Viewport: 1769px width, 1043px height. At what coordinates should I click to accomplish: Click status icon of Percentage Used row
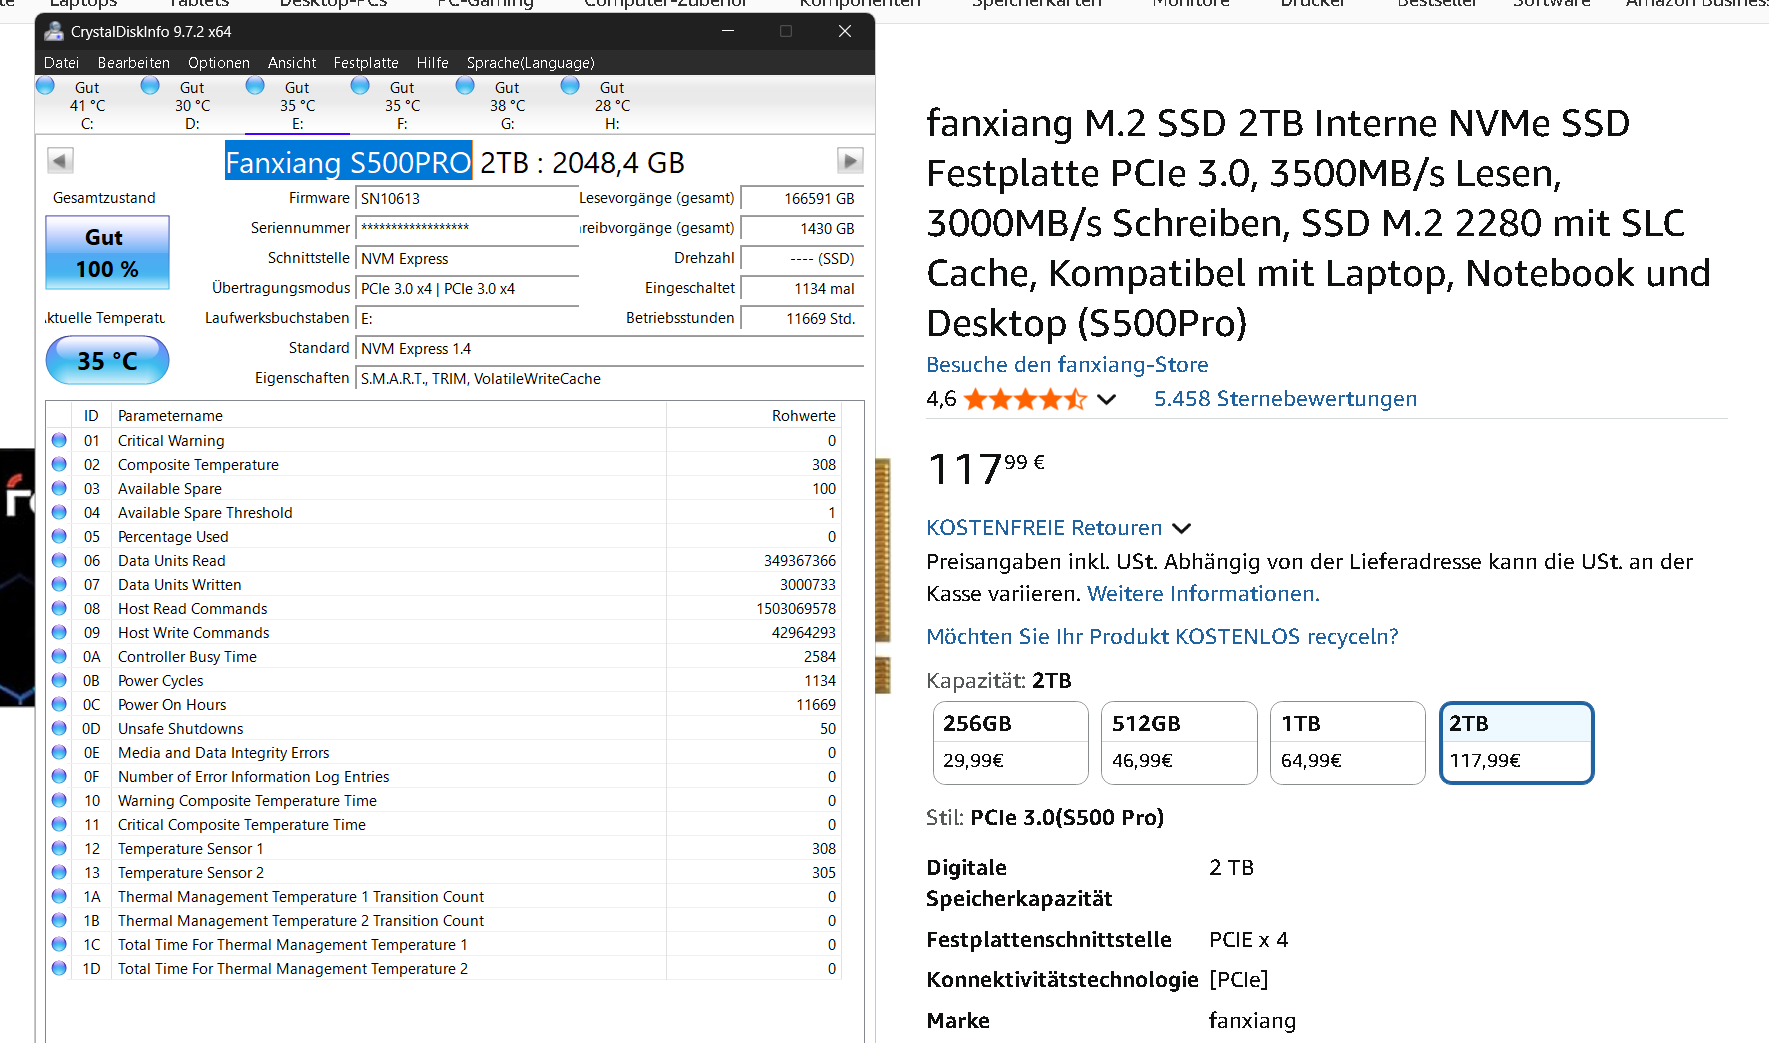(x=59, y=536)
